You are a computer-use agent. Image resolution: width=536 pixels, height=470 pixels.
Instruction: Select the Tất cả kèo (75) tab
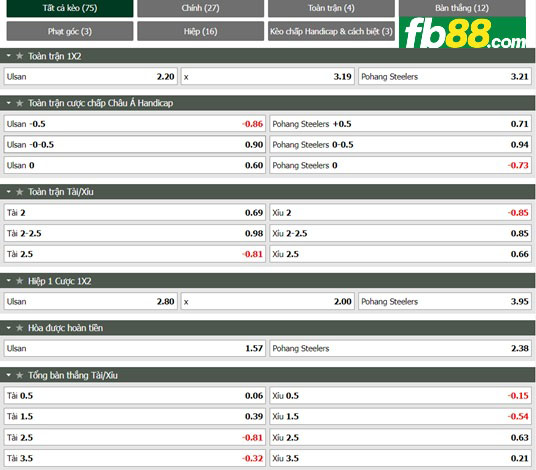pyautogui.click(x=70, y=8)
